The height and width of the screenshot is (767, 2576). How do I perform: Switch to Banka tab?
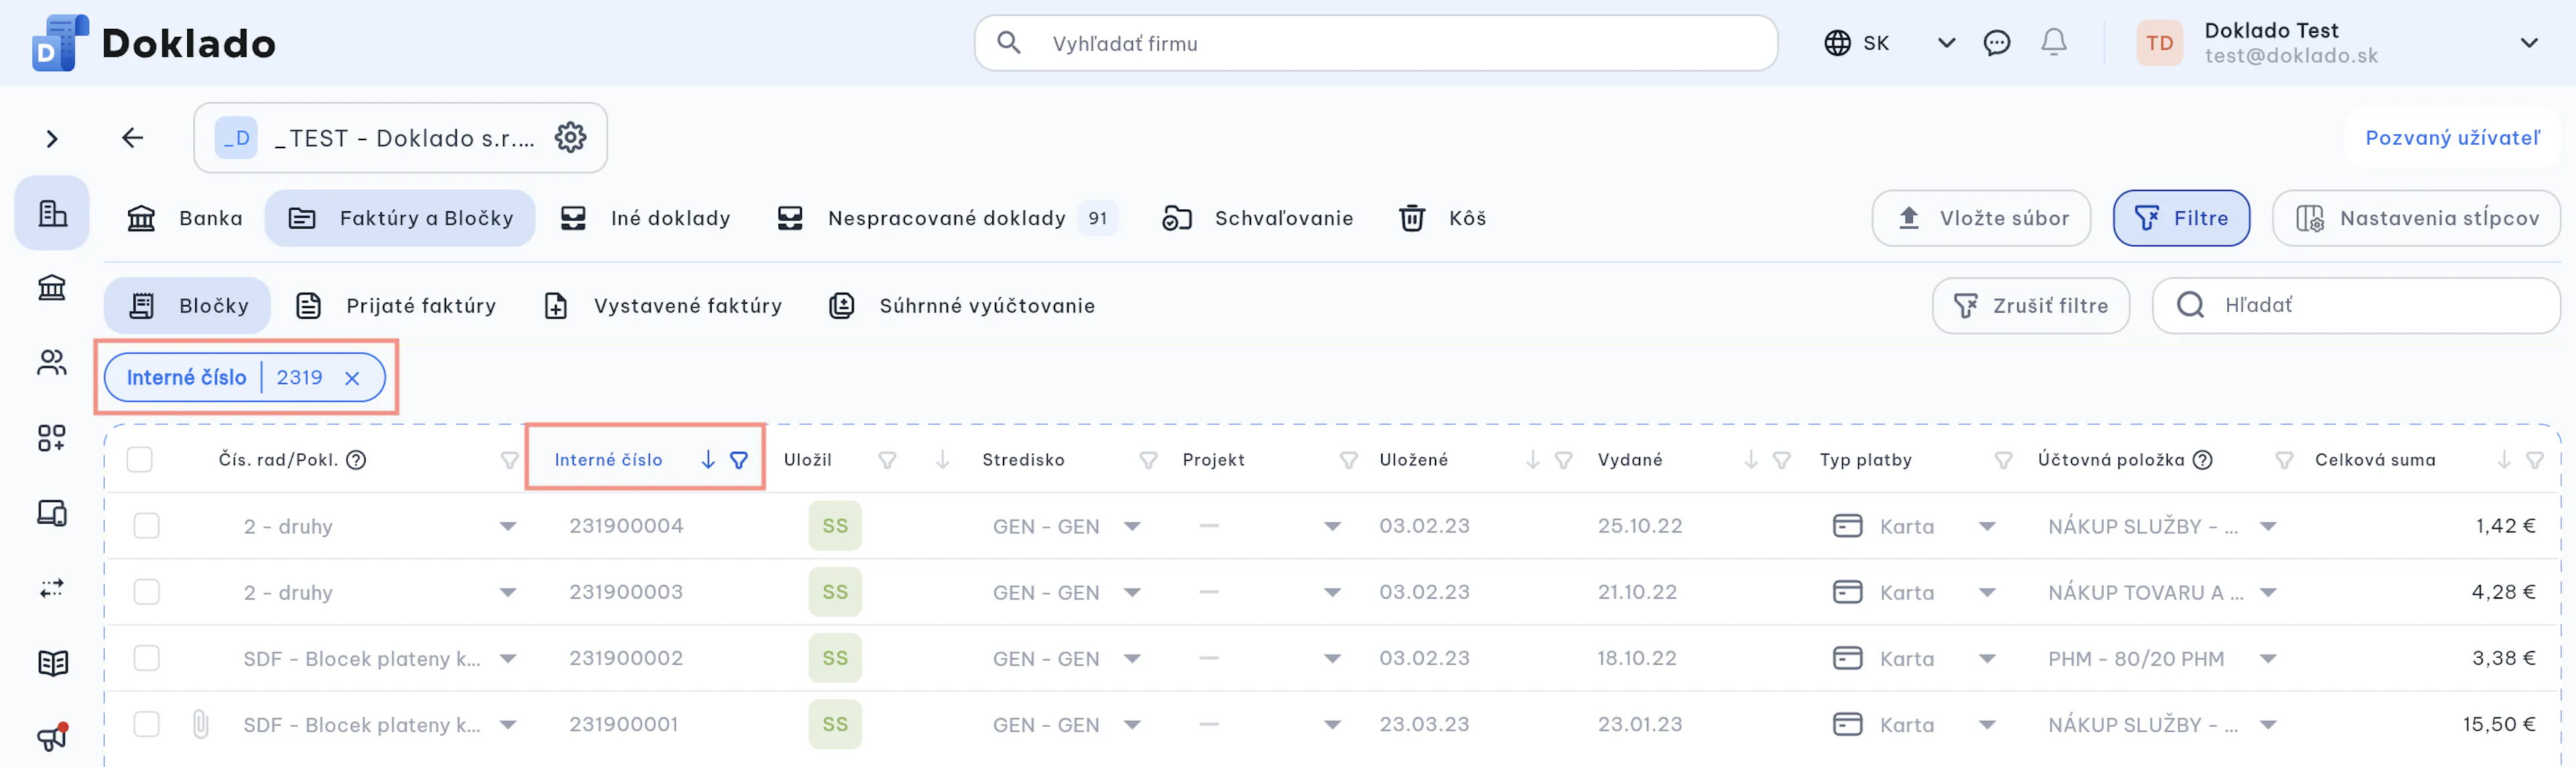185,218
